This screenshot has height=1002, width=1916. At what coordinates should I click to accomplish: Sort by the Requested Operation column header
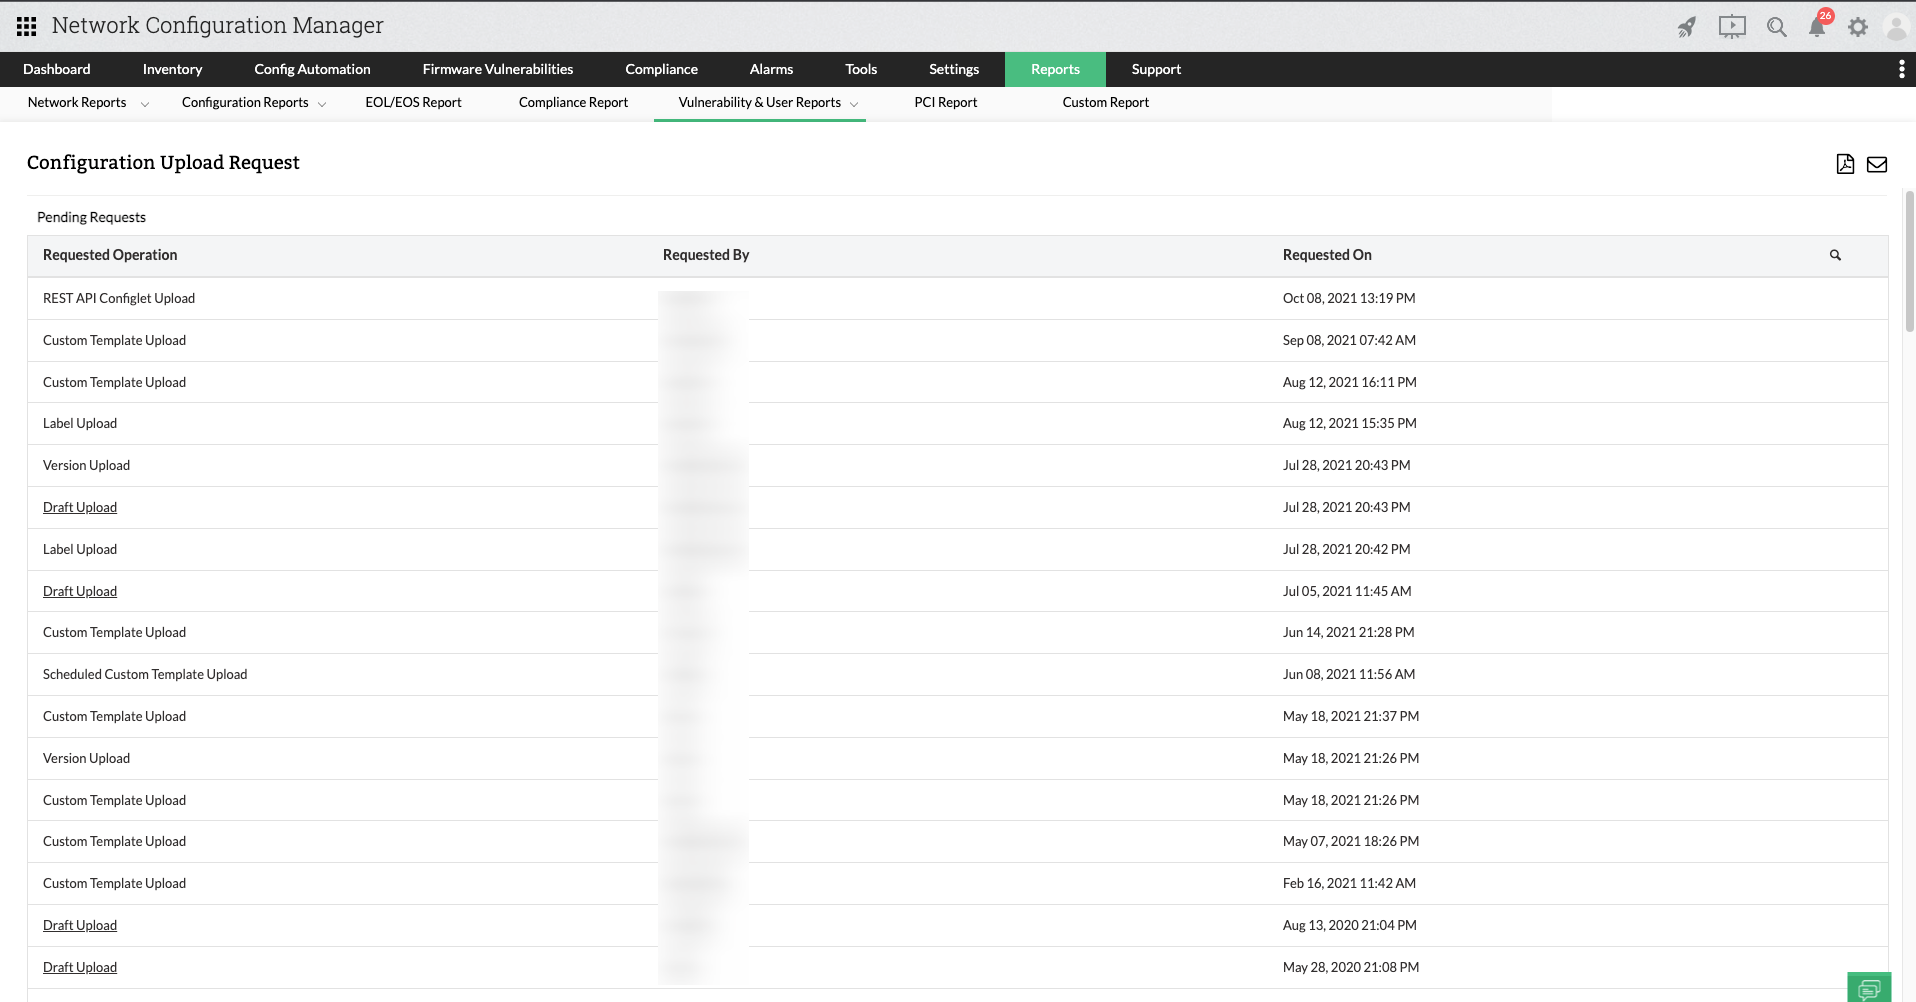point(110,255)
